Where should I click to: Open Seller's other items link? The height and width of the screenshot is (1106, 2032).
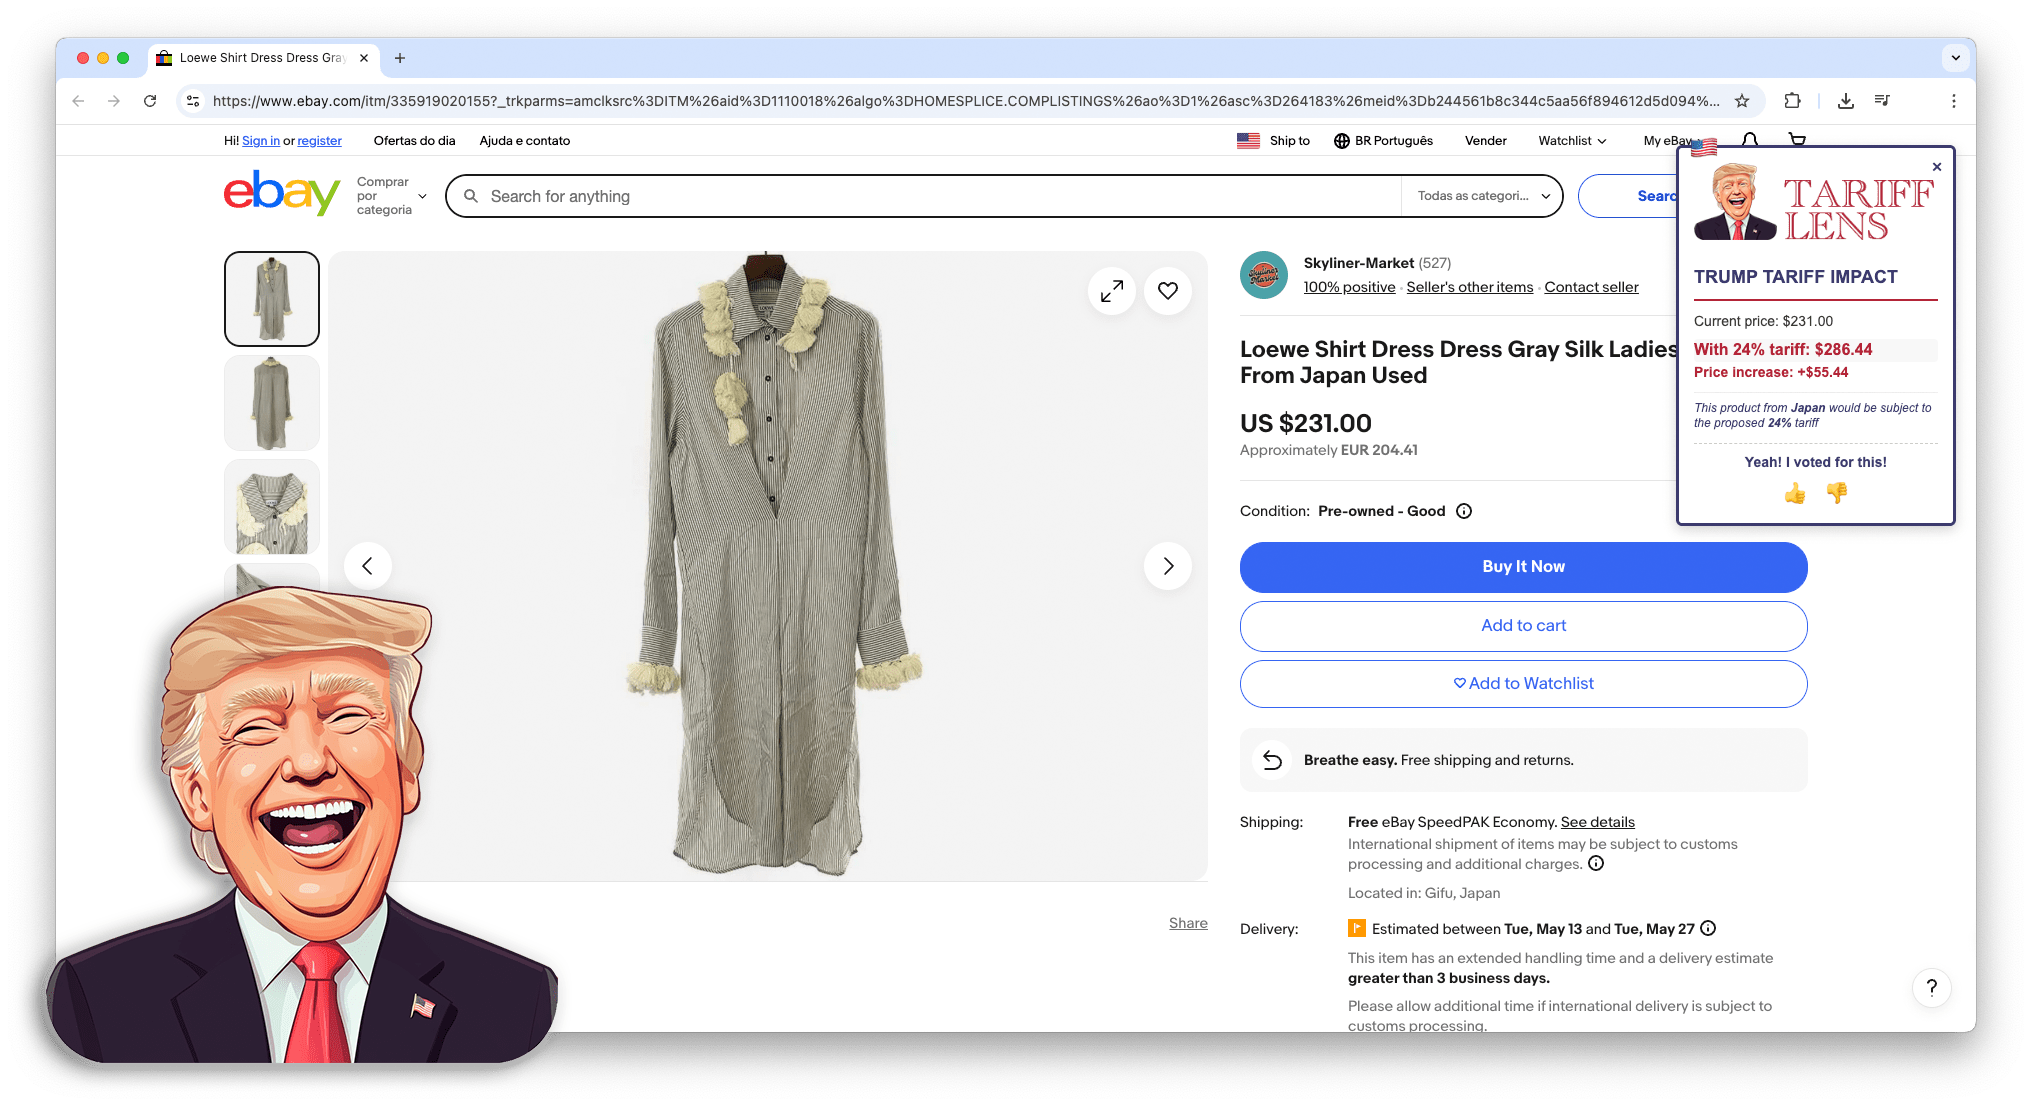point(1469,287)
